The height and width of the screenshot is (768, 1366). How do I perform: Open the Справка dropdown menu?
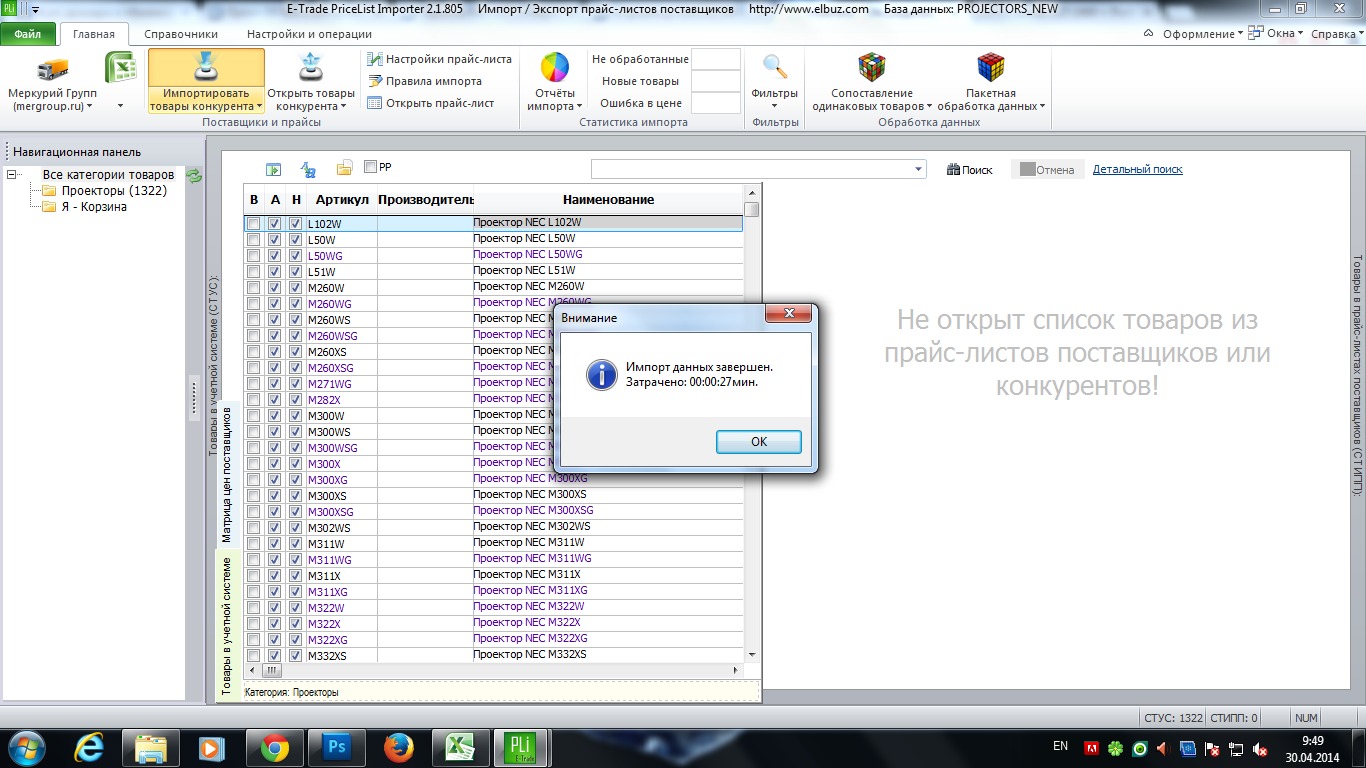tap(1336, 34)
